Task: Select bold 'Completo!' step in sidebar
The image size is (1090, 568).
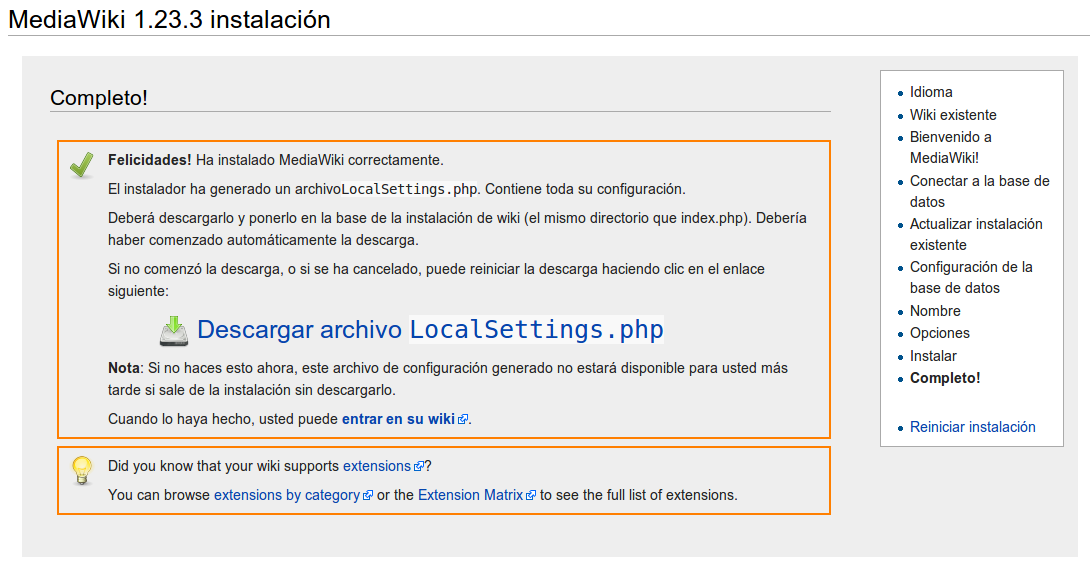Action: click(x=945, y=378)
